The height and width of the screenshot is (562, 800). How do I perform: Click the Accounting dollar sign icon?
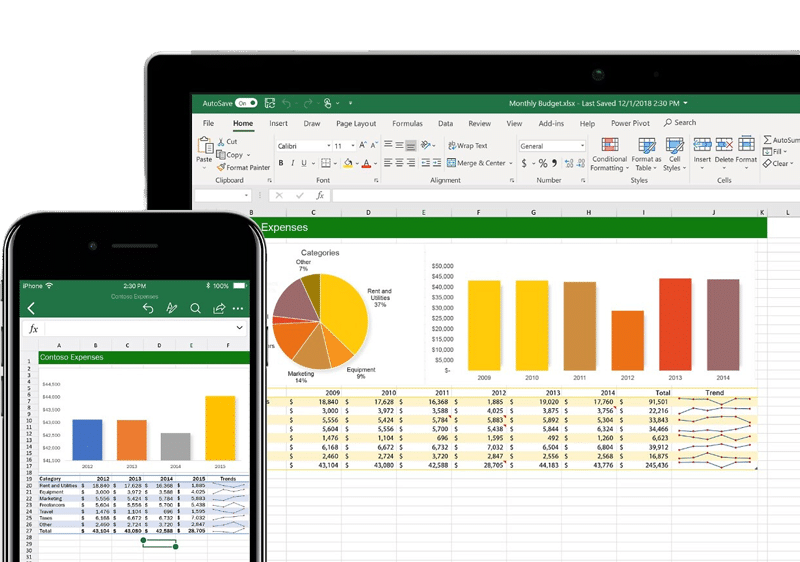[x=524, y=163]
